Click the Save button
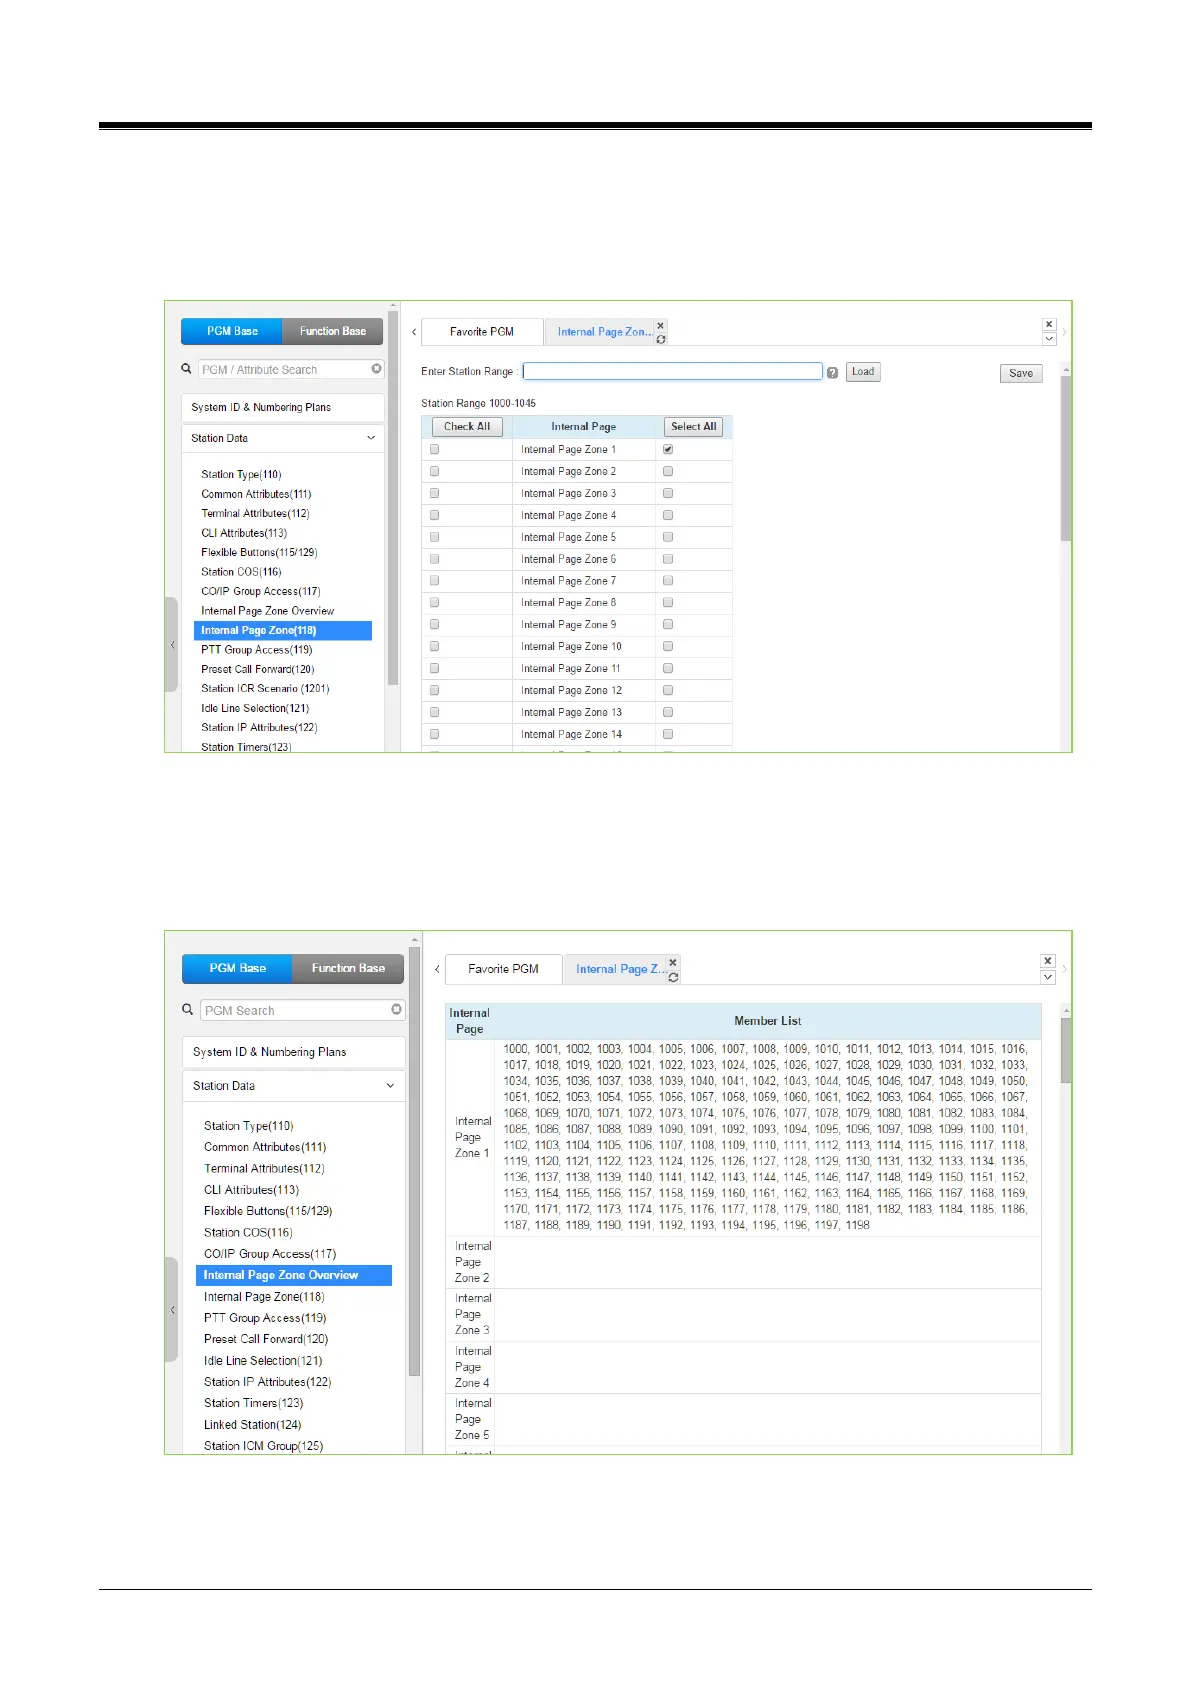This screenshot has height=1684, width=1191. point(1021,373)
